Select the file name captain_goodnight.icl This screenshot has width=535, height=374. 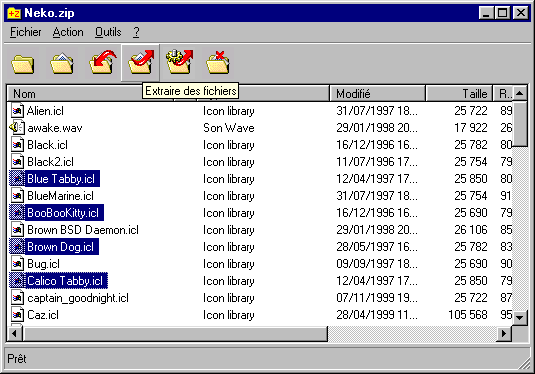click(78, 299)
